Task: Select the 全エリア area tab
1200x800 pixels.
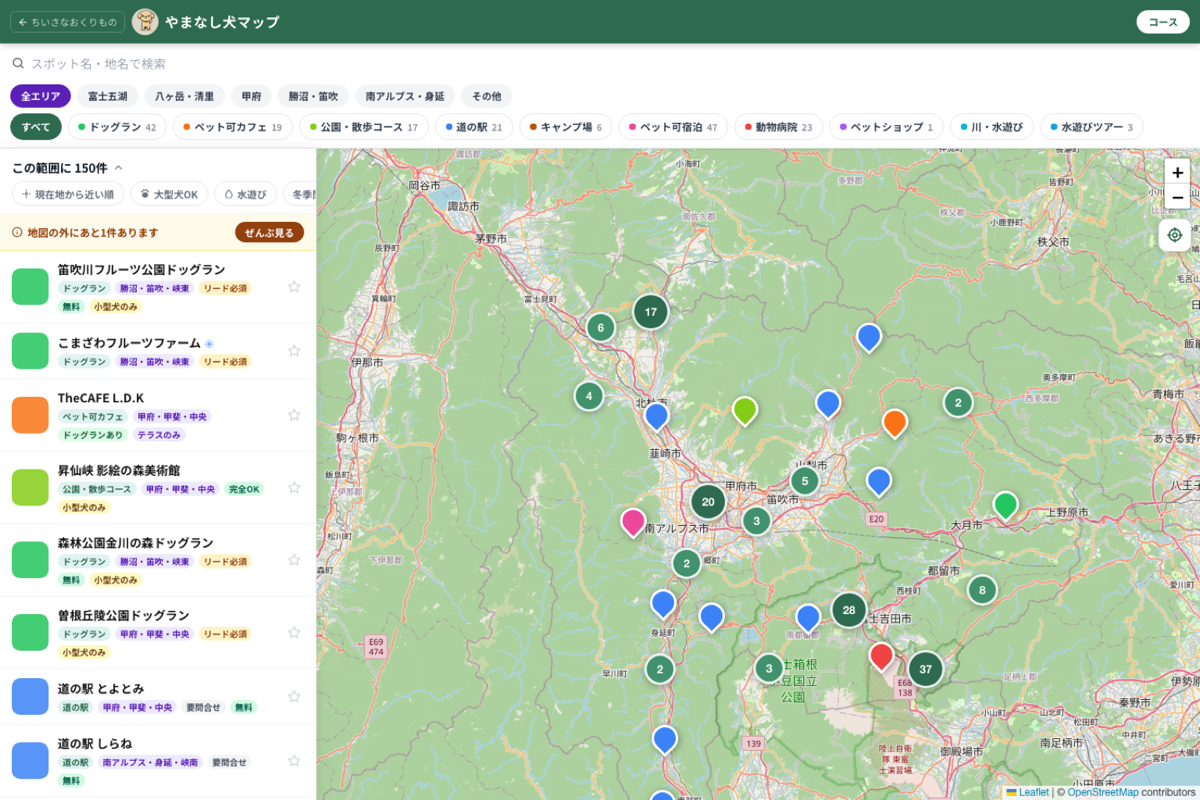Action: coord(40,96)
